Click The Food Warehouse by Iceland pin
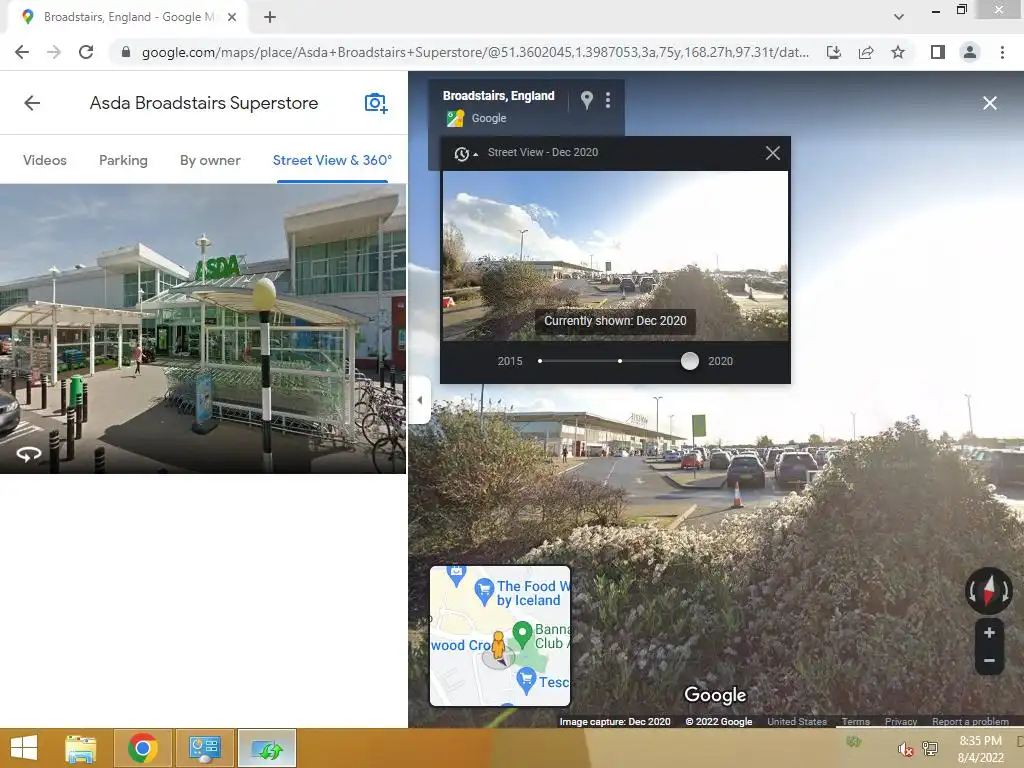 483,590
